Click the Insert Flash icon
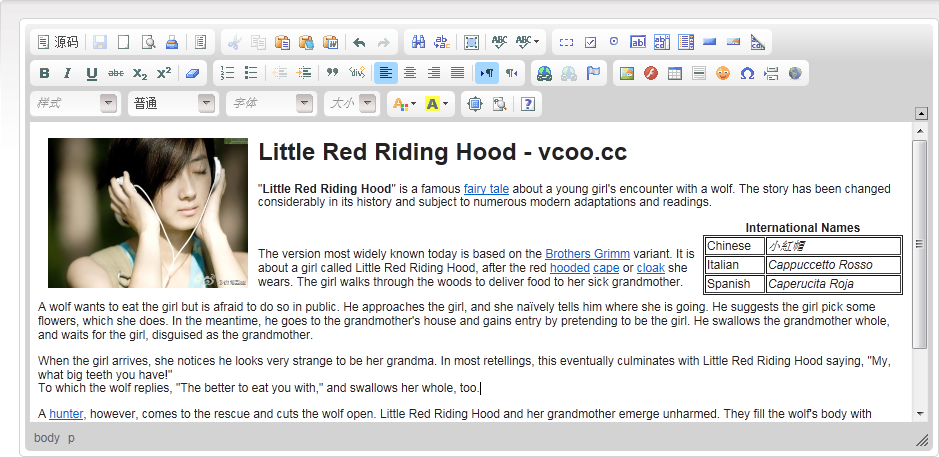 tap(651, 73)
